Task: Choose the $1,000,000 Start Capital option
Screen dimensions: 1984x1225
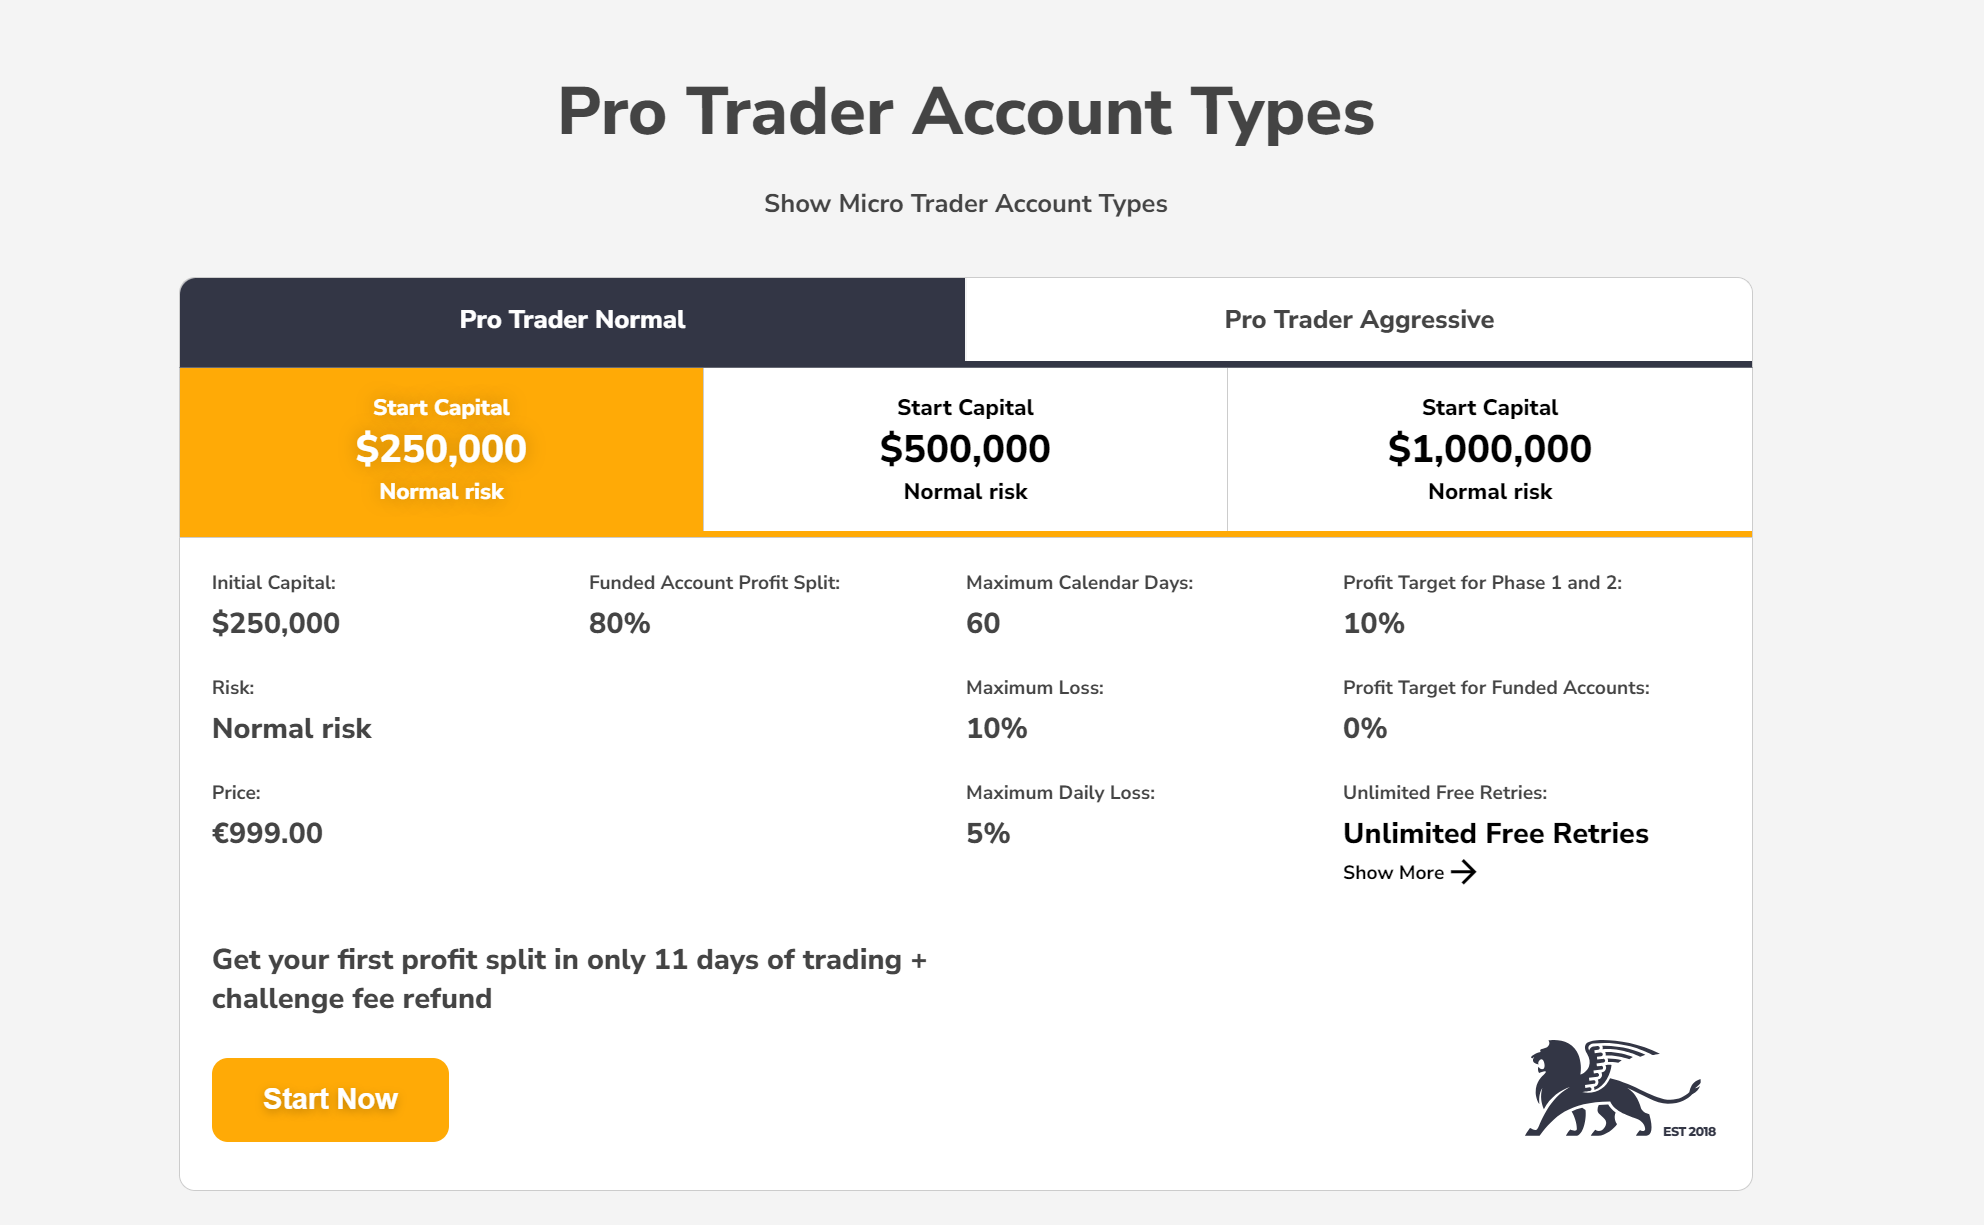Action: coord(1490,449)
